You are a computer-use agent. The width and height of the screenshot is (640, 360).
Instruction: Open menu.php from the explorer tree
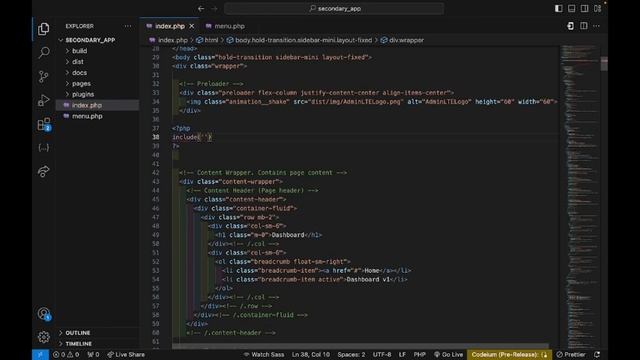[87, 116]
